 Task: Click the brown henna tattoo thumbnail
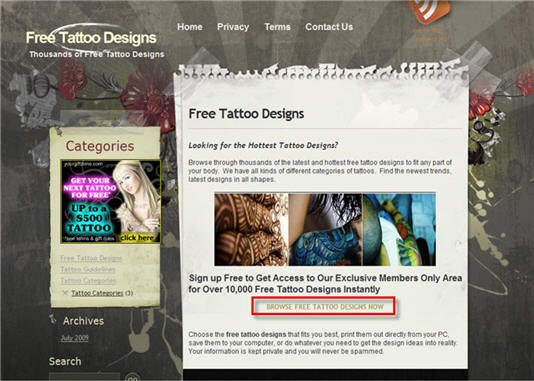coord(251,229)
